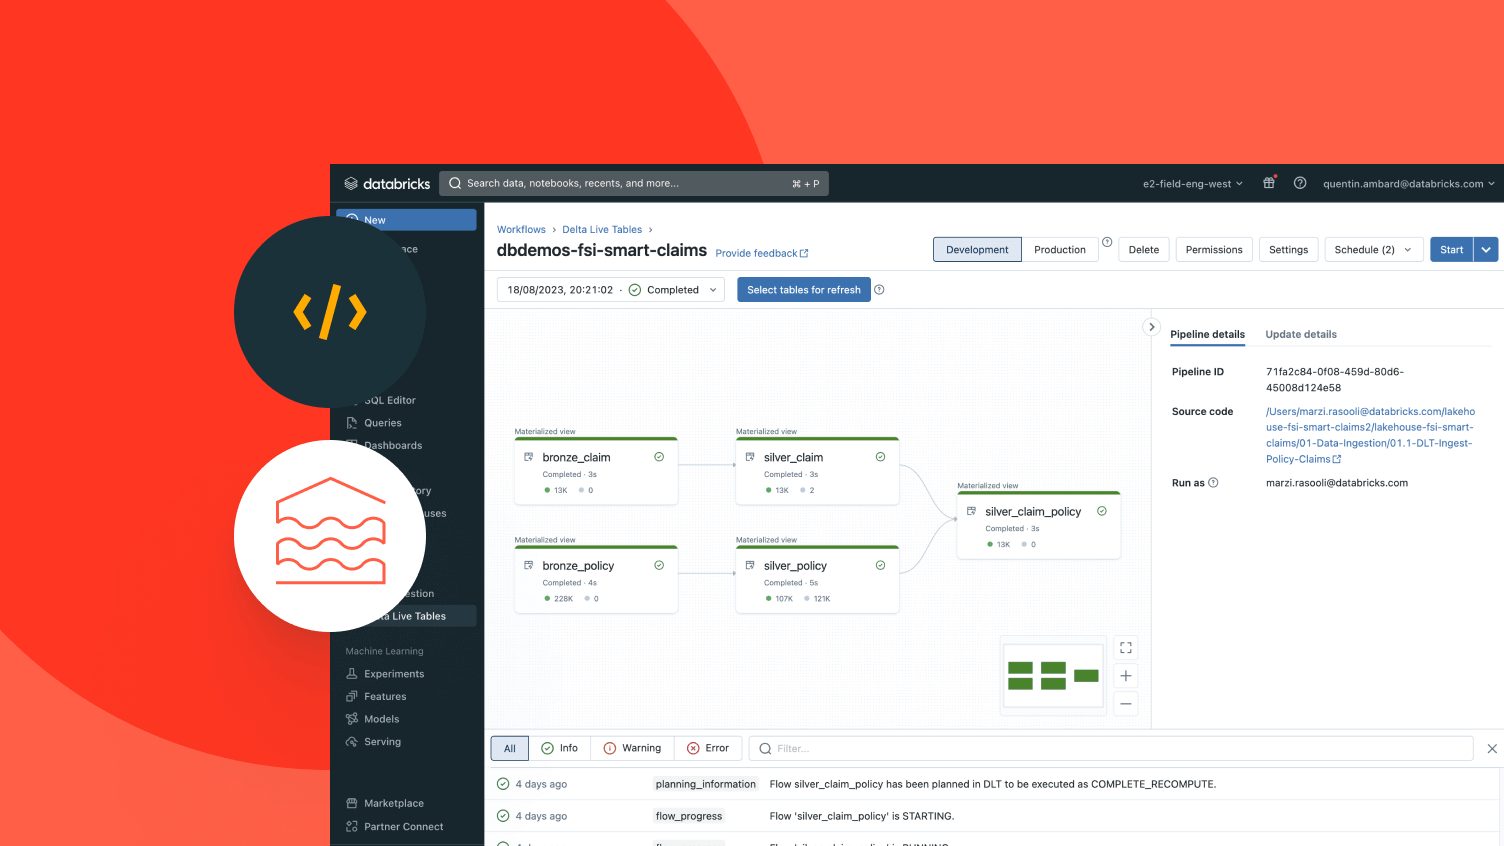The image size is (1504, 846).
Task: Switch pipeline mode to Production
Action: (x=1060, y=250)
